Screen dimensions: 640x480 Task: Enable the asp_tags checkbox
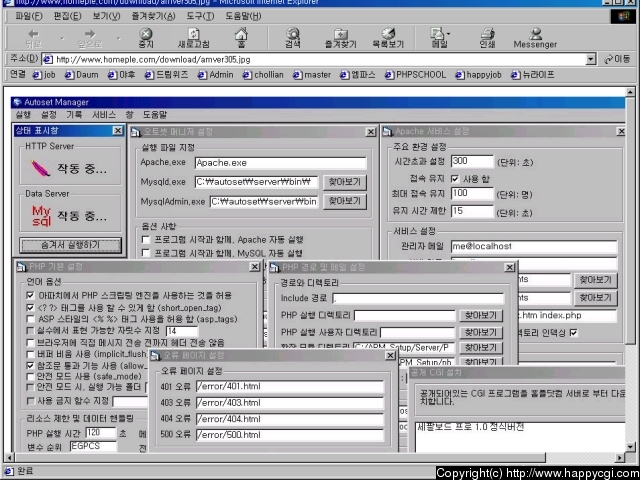coord(30,319)
